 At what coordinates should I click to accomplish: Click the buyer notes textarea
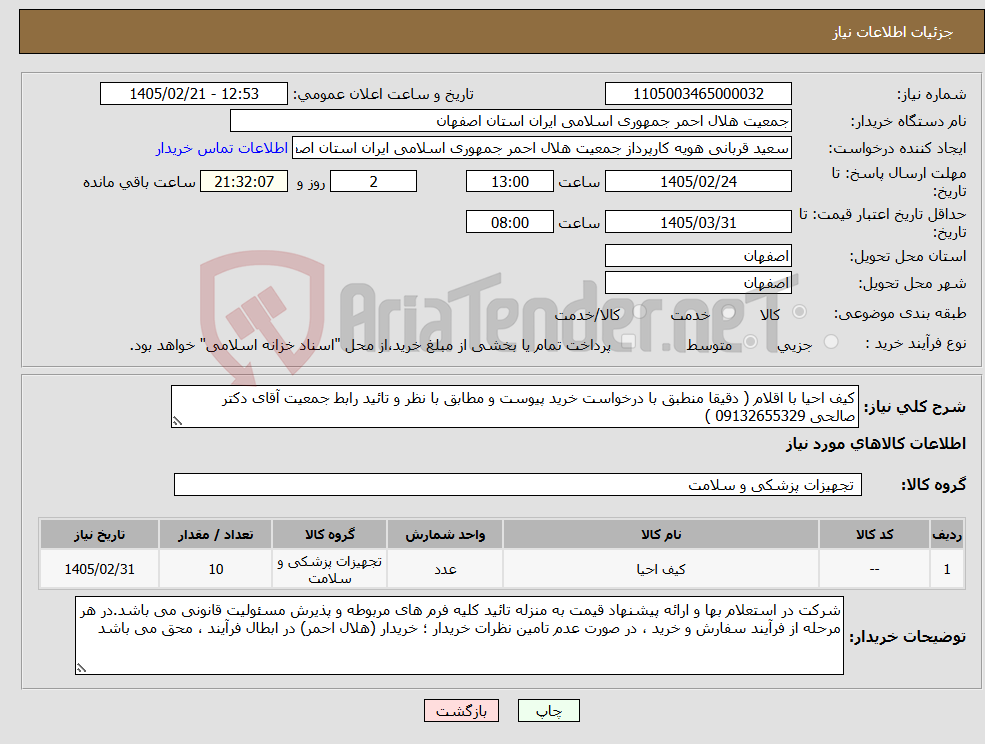(x=459, y=636)
